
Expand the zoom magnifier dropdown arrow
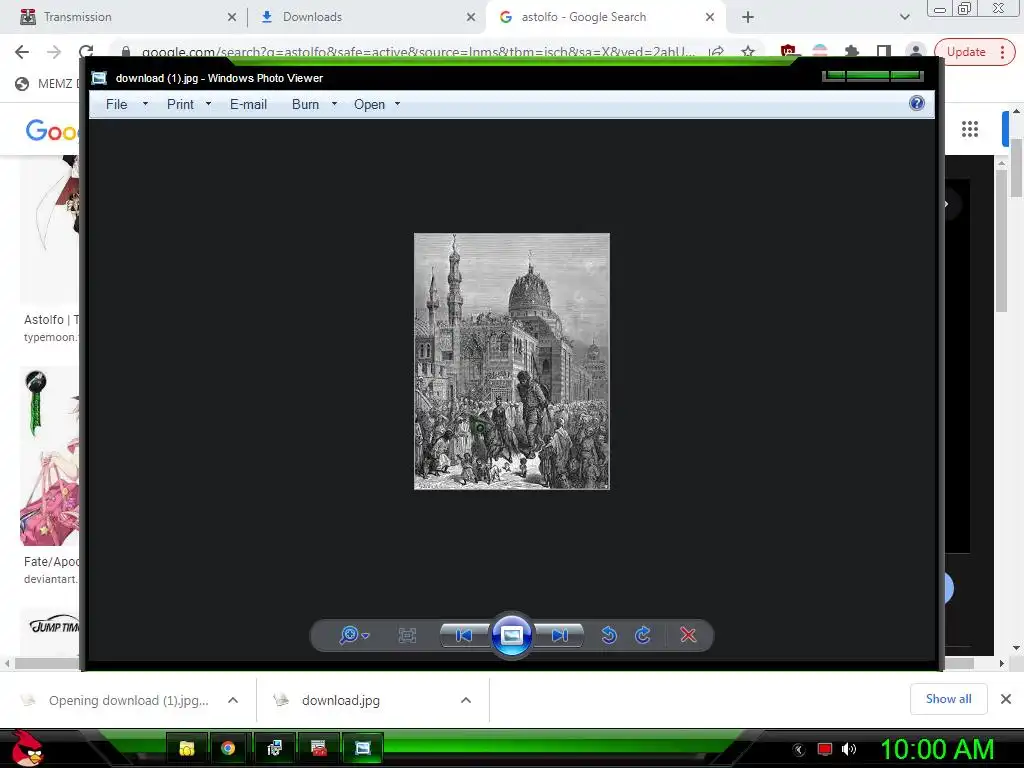pos(366,635)
